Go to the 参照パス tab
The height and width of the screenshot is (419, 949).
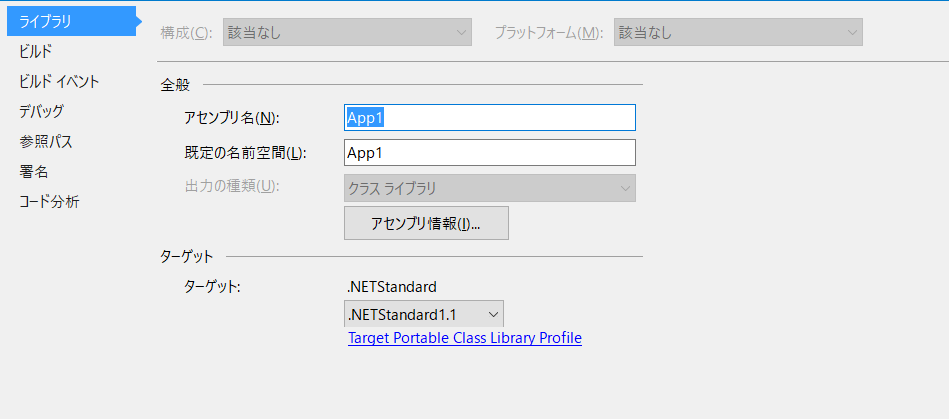click(46, 142)
